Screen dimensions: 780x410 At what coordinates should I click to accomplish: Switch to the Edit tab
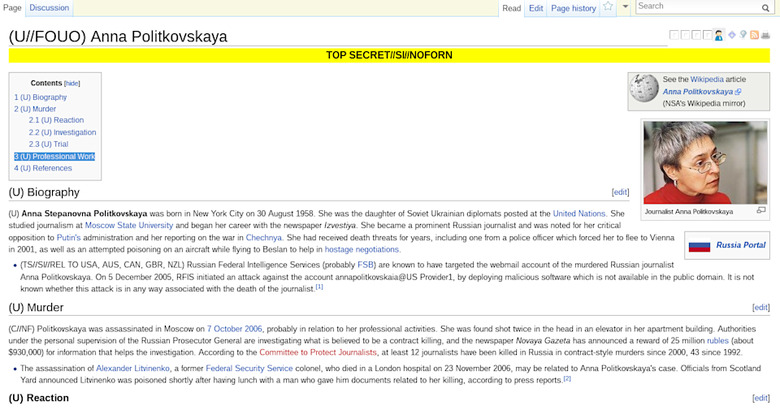[x=536, y=8]
